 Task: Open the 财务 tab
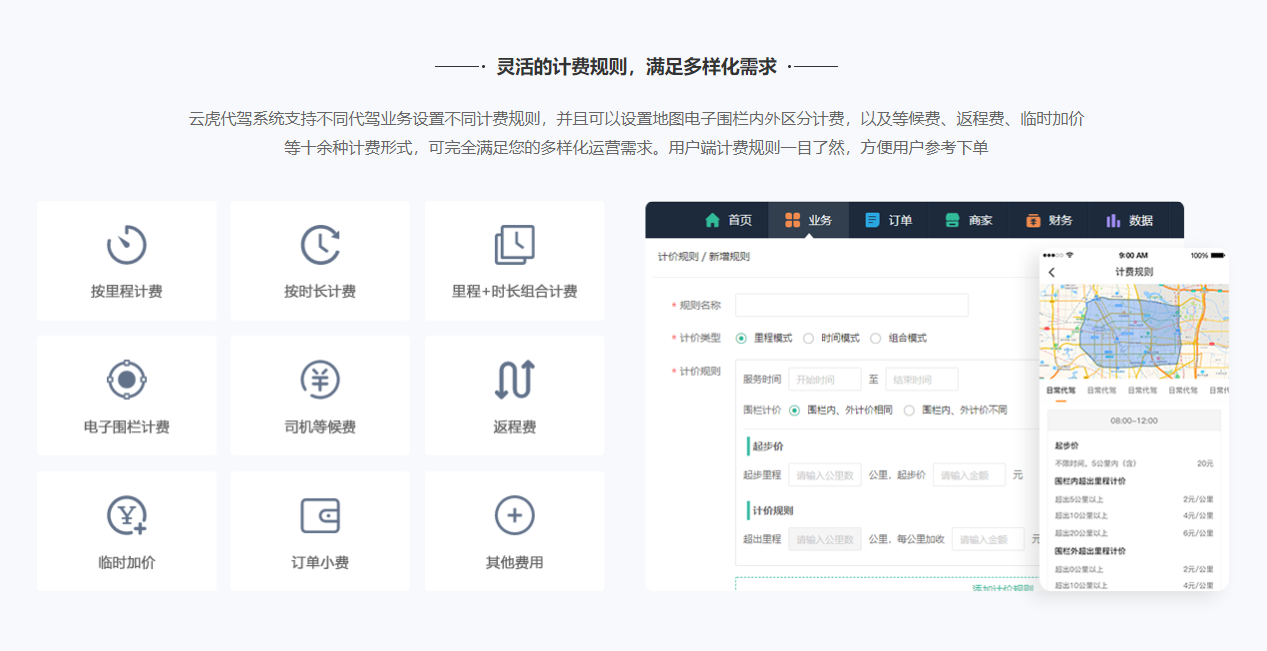[1049, 220]
